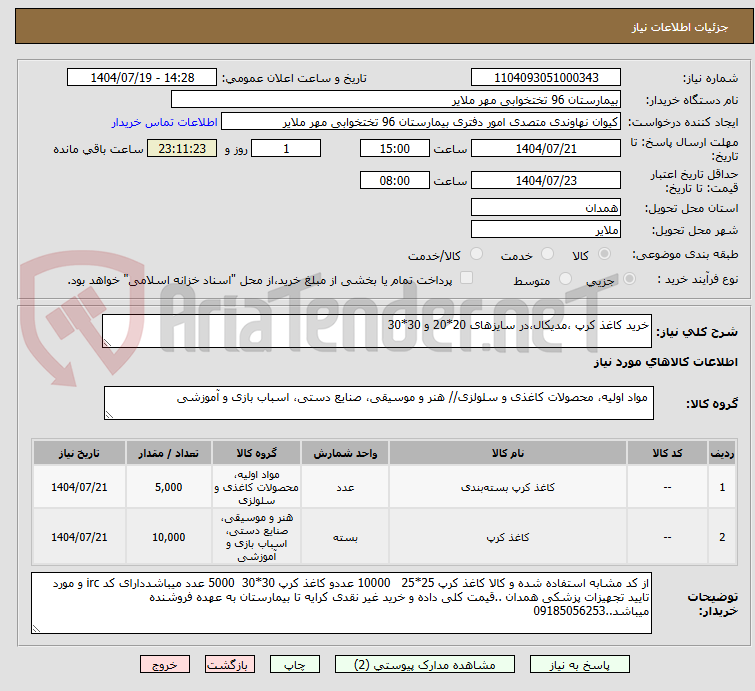Click the validity time field 08:00

394,181
